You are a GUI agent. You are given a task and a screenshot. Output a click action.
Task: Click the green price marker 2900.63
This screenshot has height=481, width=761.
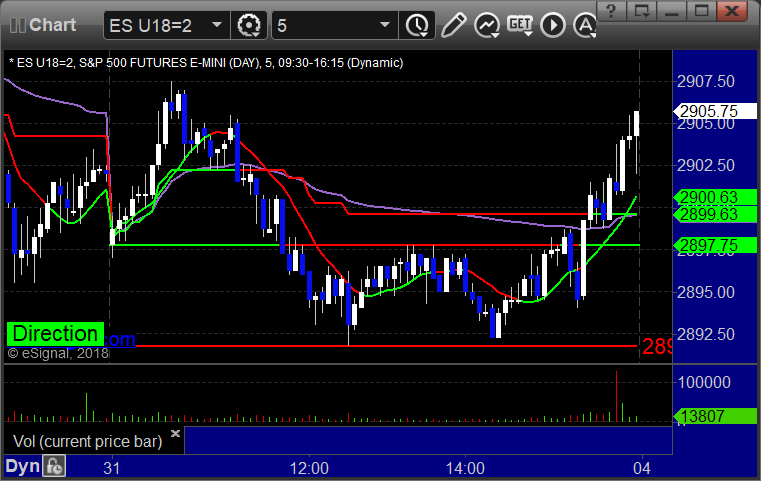click(714, 197)
